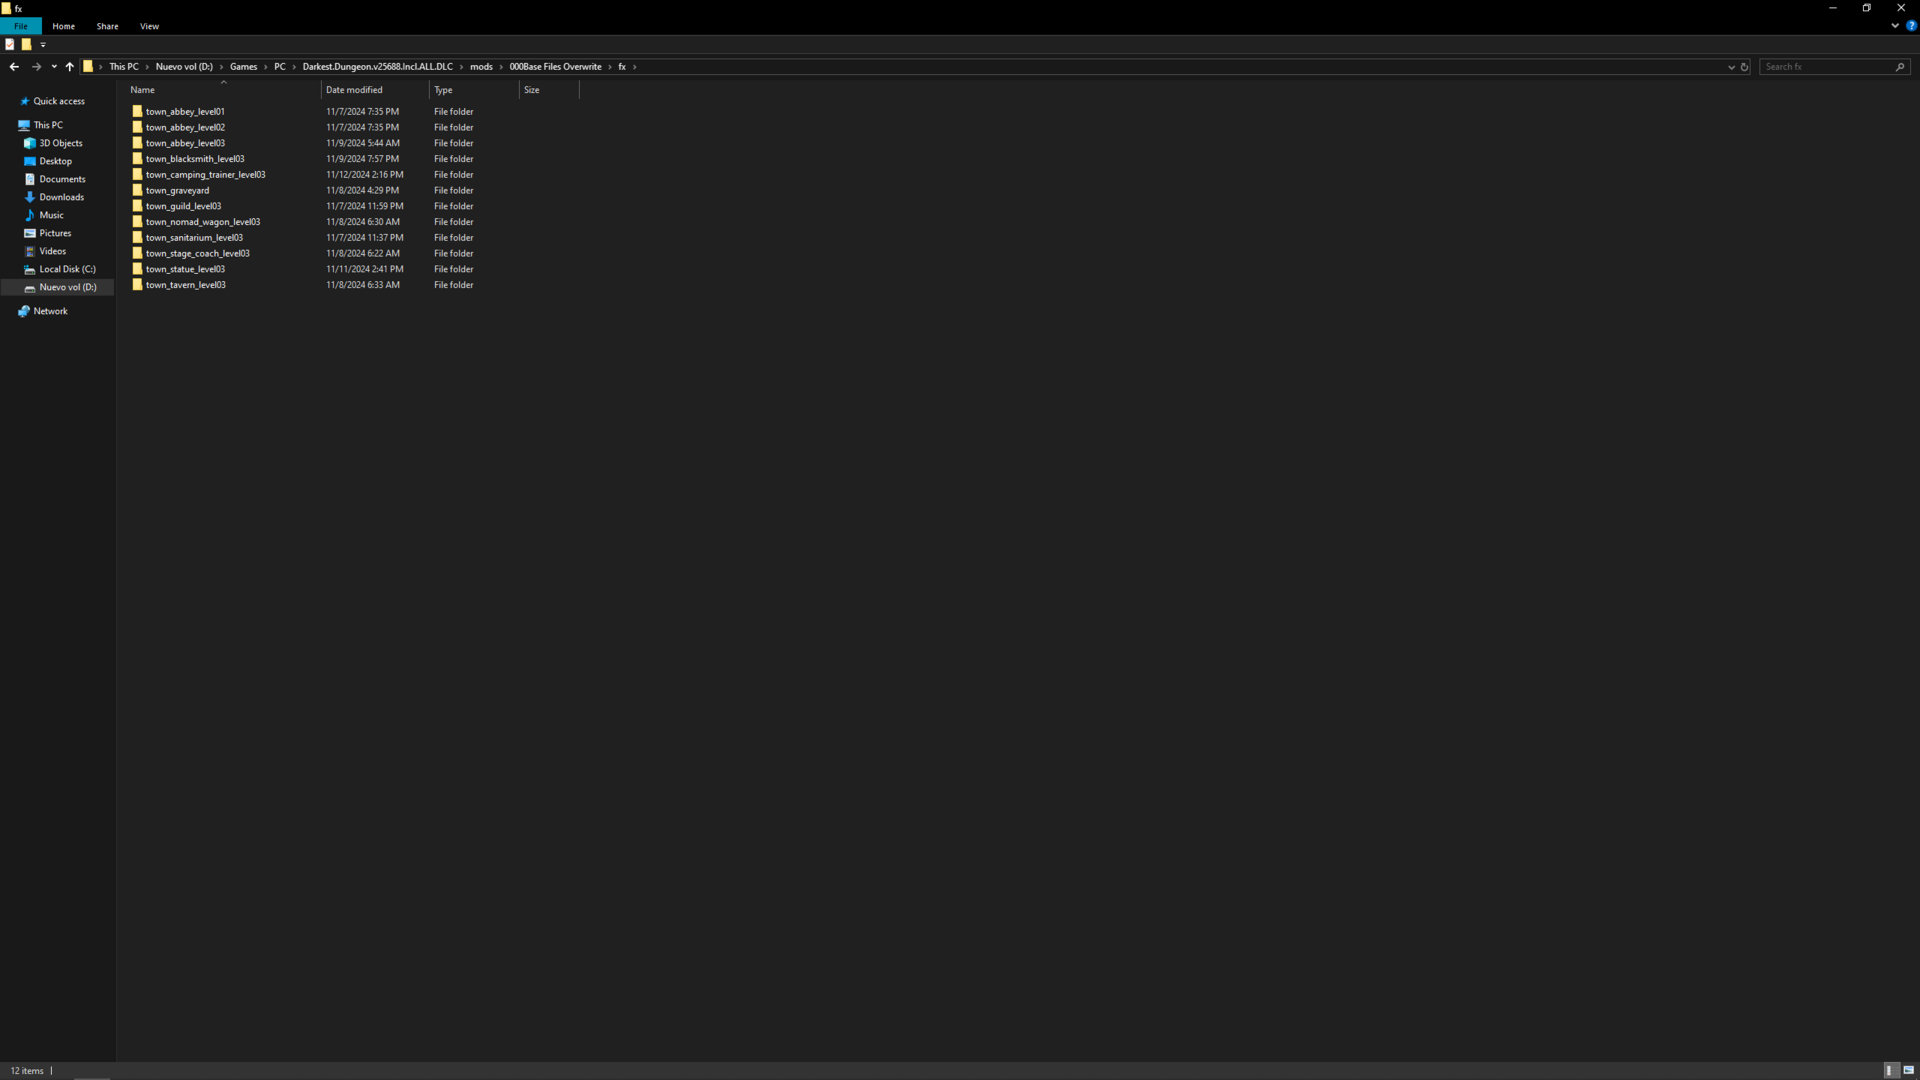Open the address bar history dropdown
Image resolution: width=1920 pixels, height=1080 pixels.
(x=1731, y=67)
